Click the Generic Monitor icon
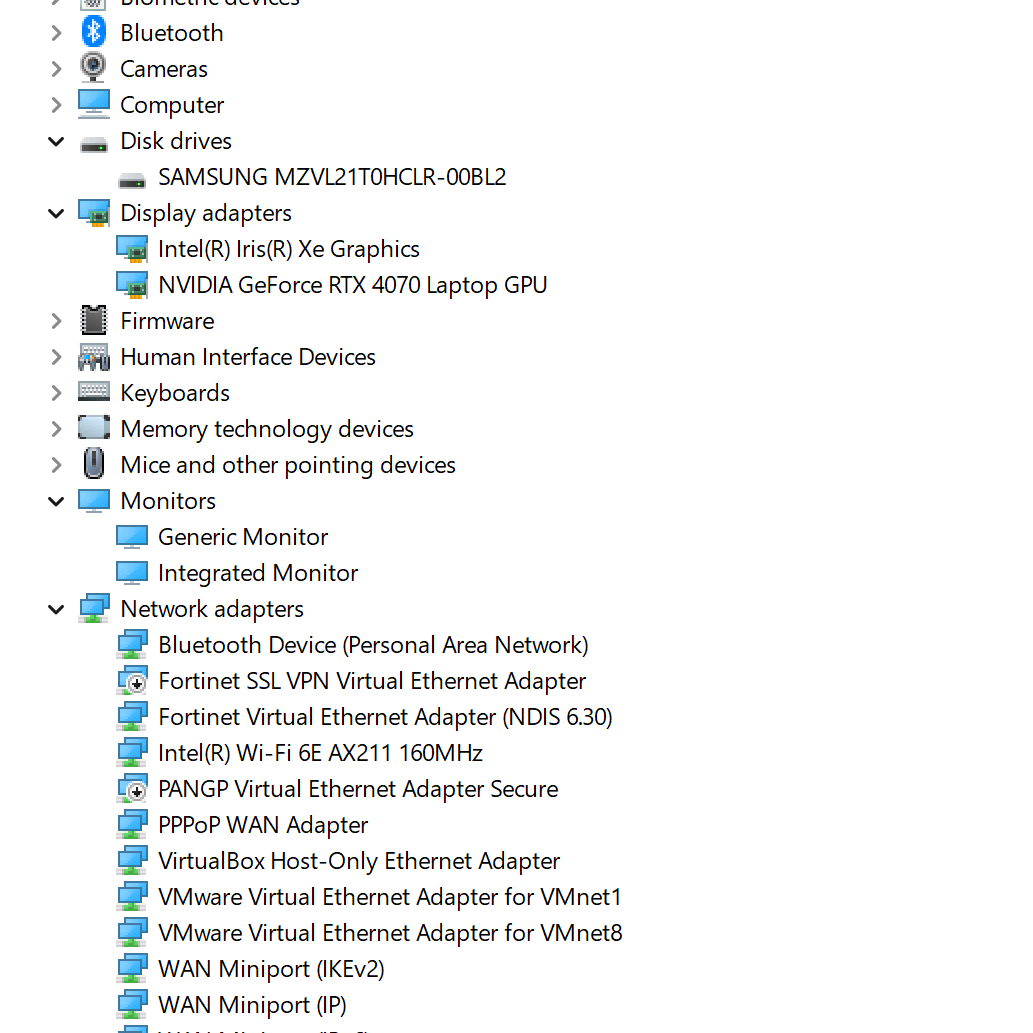Screen dimensions: 1033x1033 132,537
